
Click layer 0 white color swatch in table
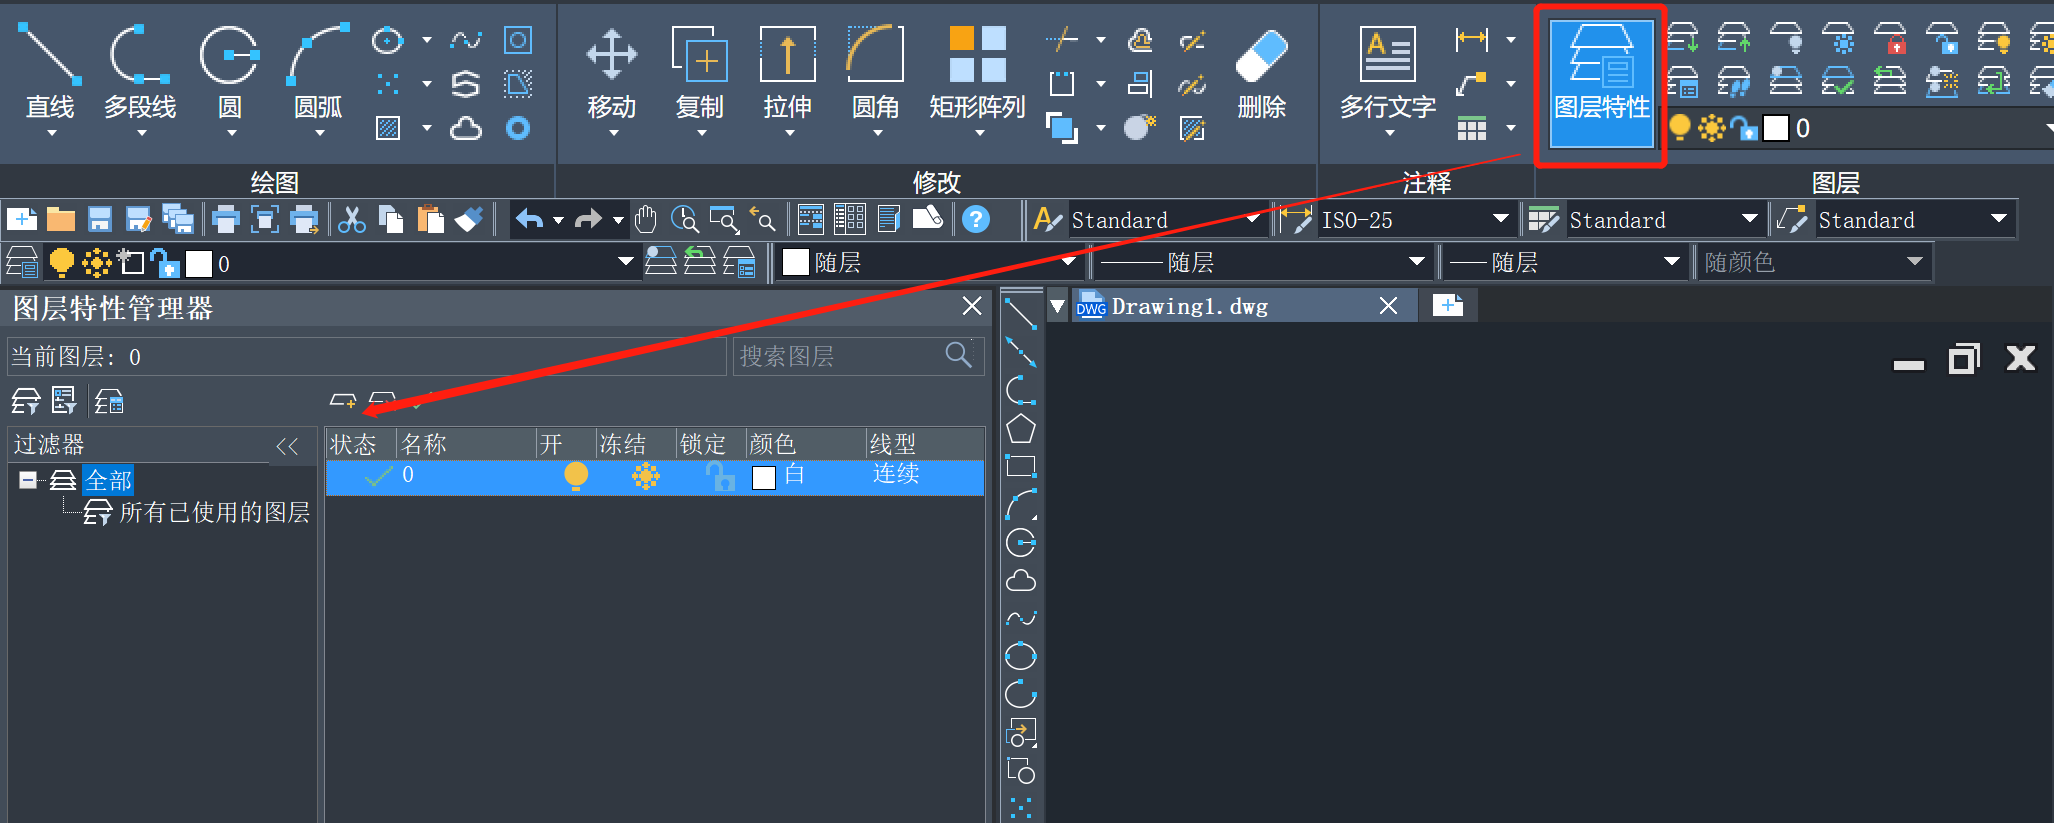pyautogui.click(x=764, y=478)
